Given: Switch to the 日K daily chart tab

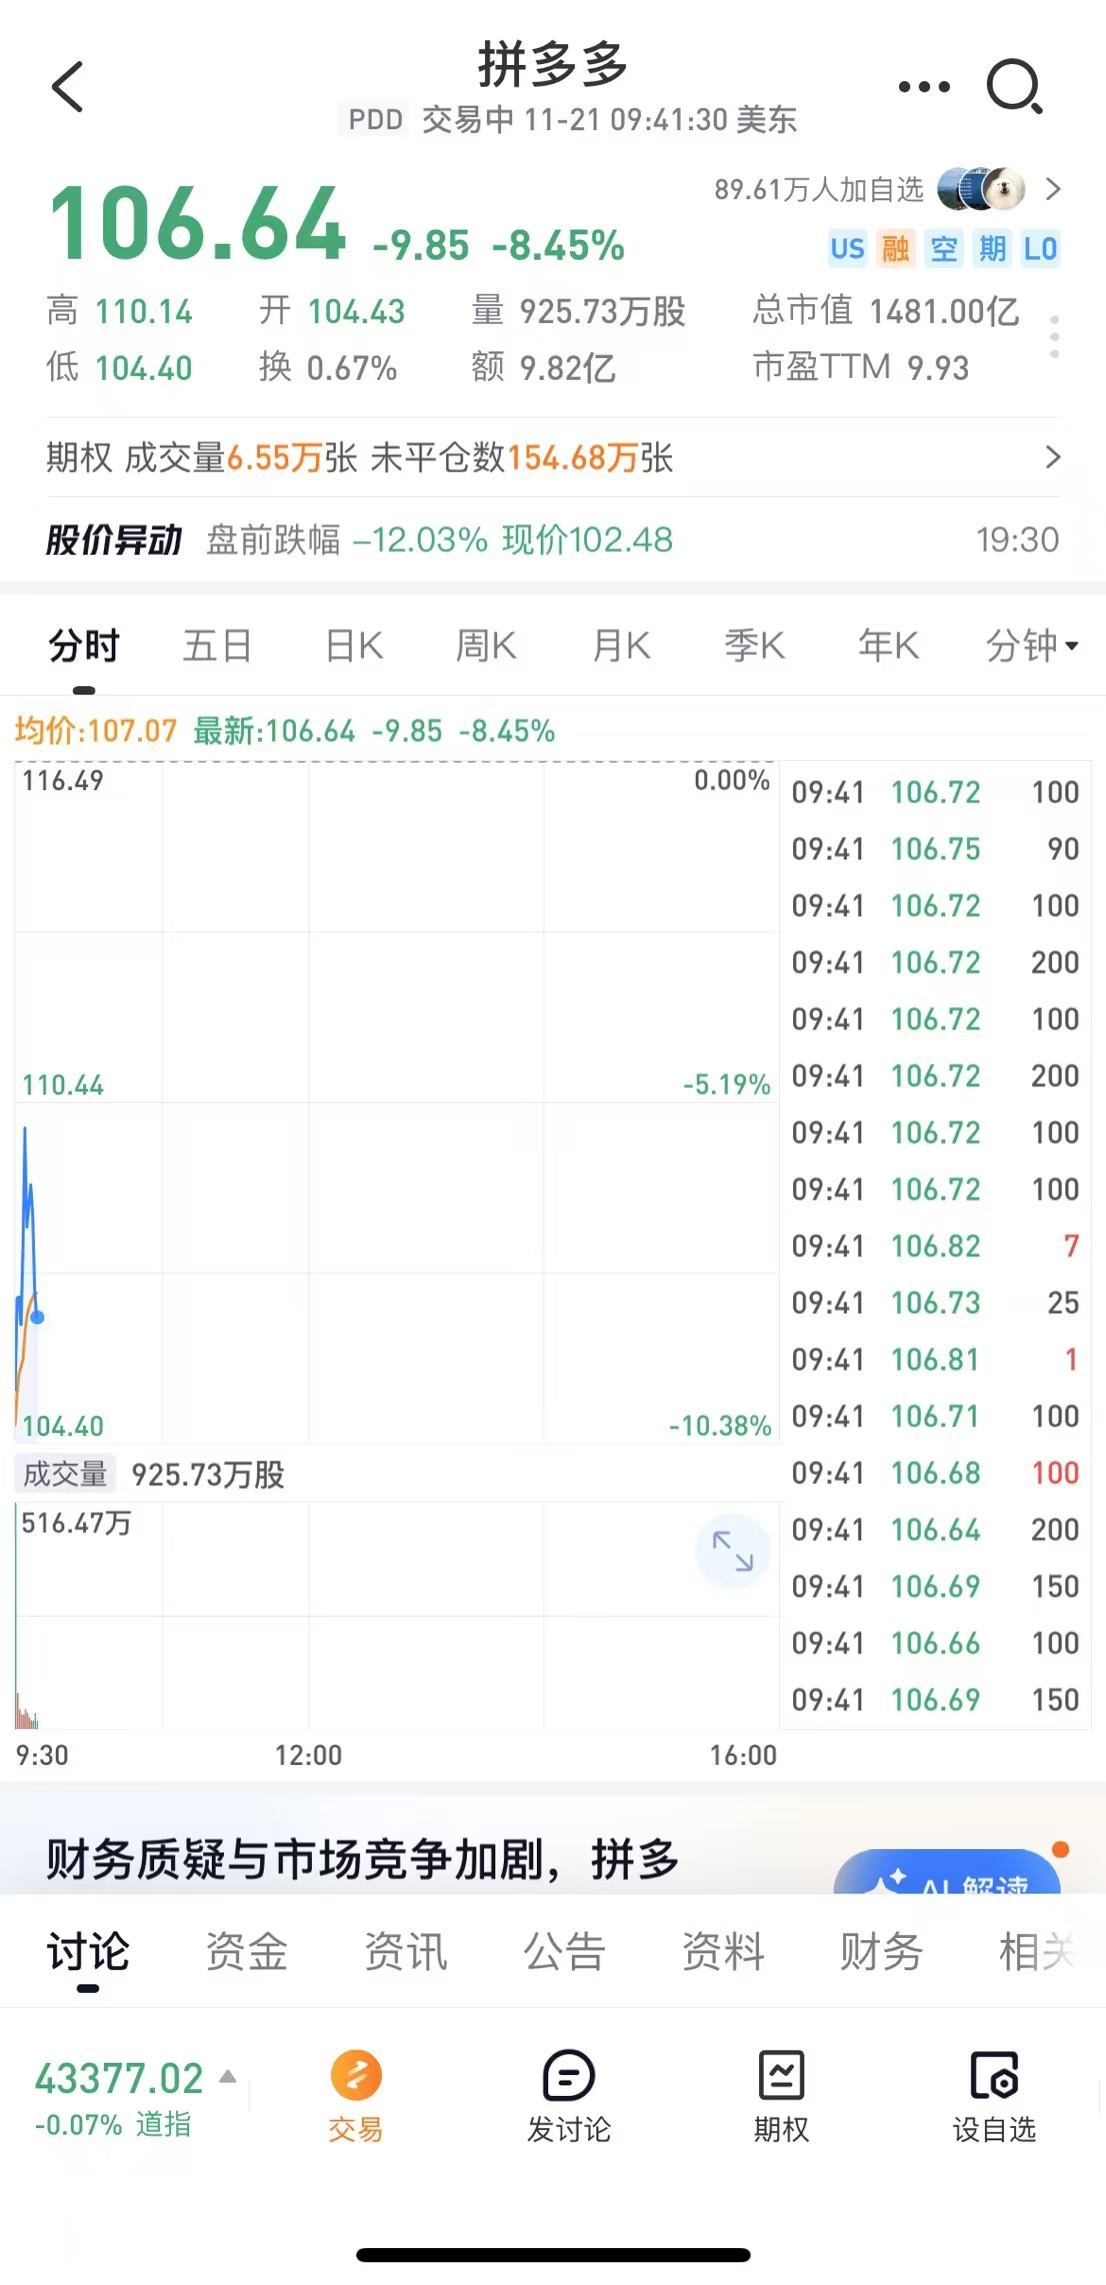Looking at the screenshot, I should click(354, 646).
